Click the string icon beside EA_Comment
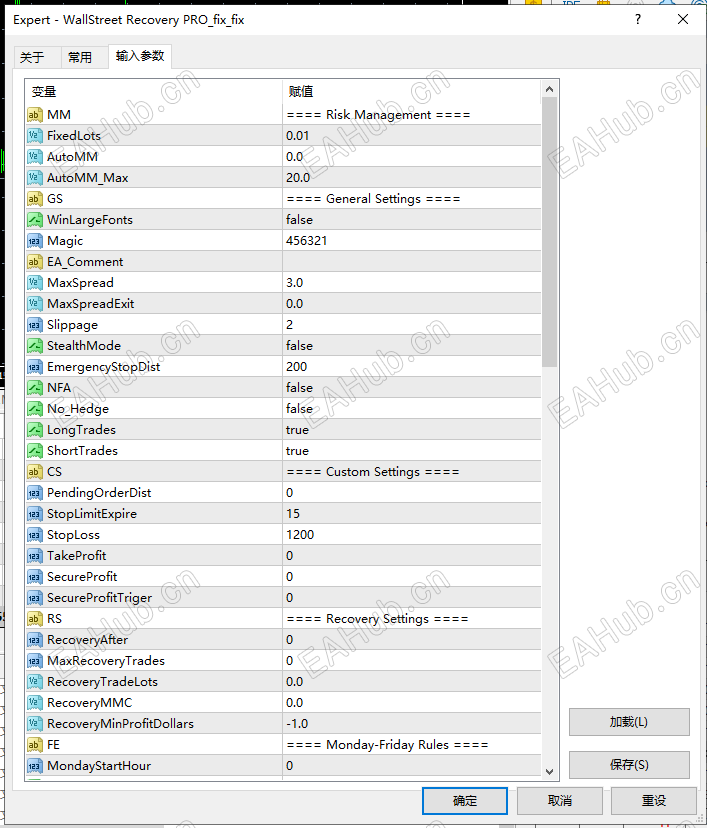This screenshot has width=707, height=828. (34, 262)
